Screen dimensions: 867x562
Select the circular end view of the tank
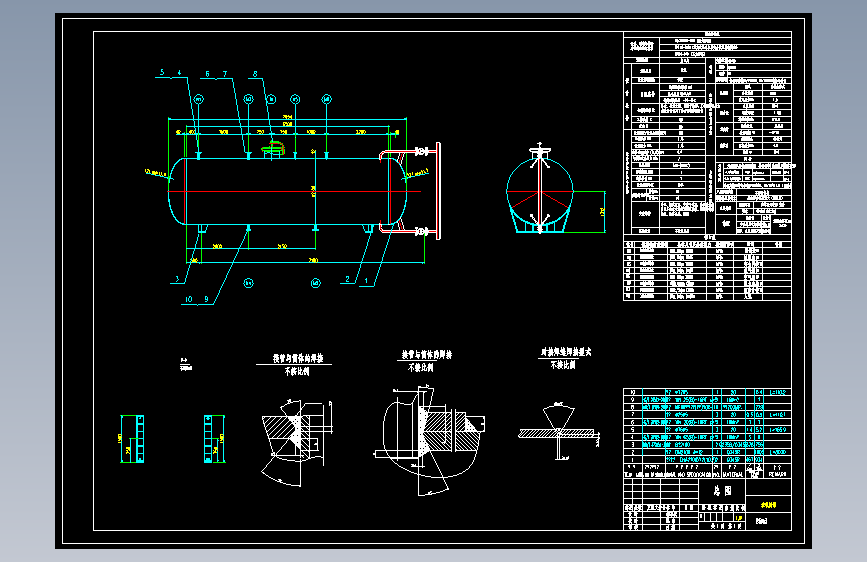pos(540,191)
